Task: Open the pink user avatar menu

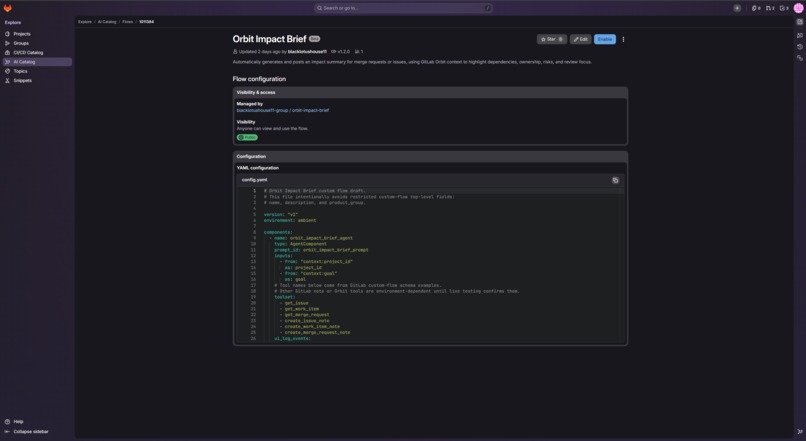Action: (798, 8)
